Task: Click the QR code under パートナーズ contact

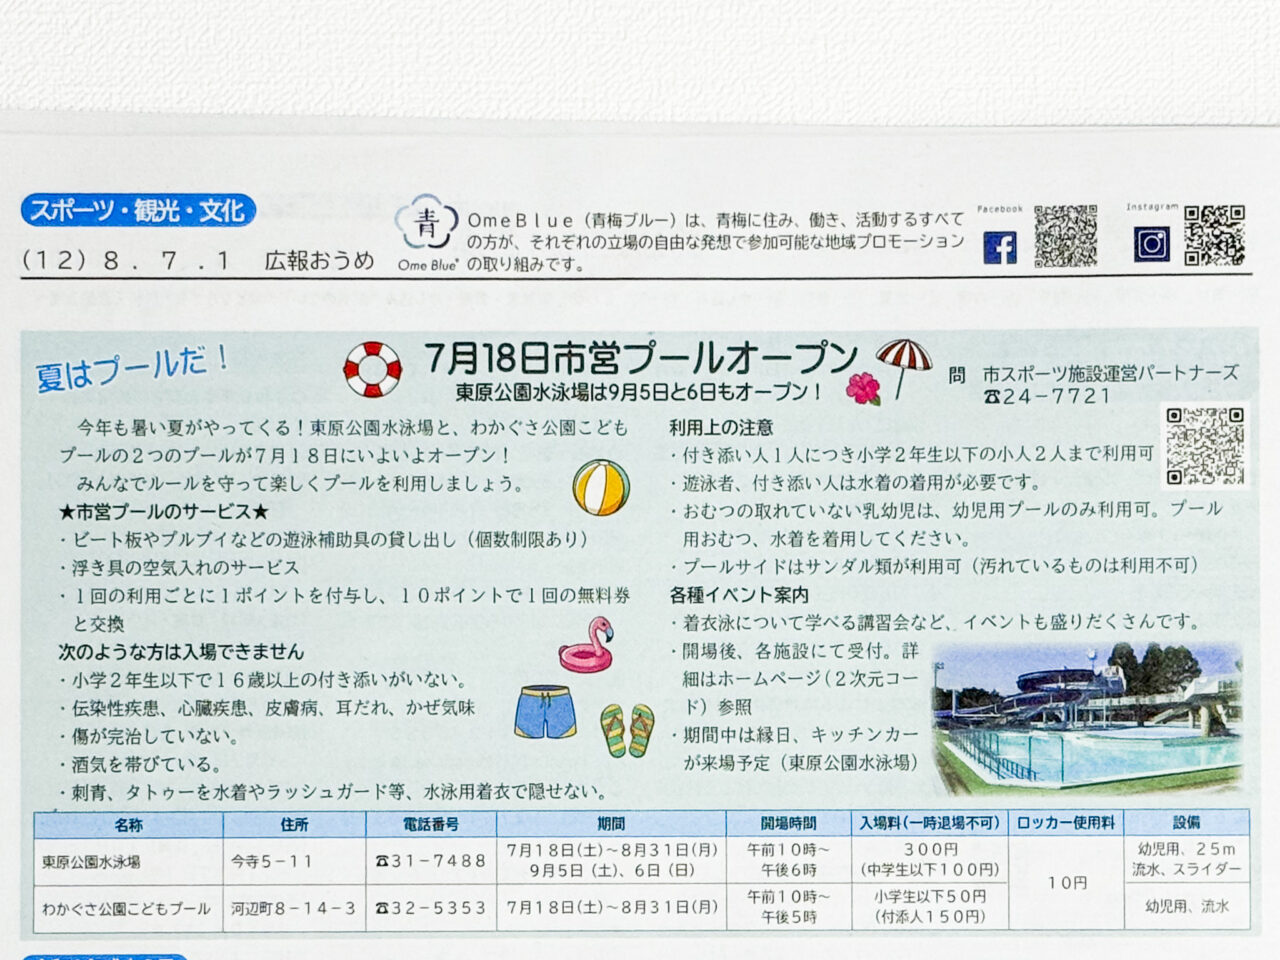Action: pyautogui.click(x=1205, y=446)
